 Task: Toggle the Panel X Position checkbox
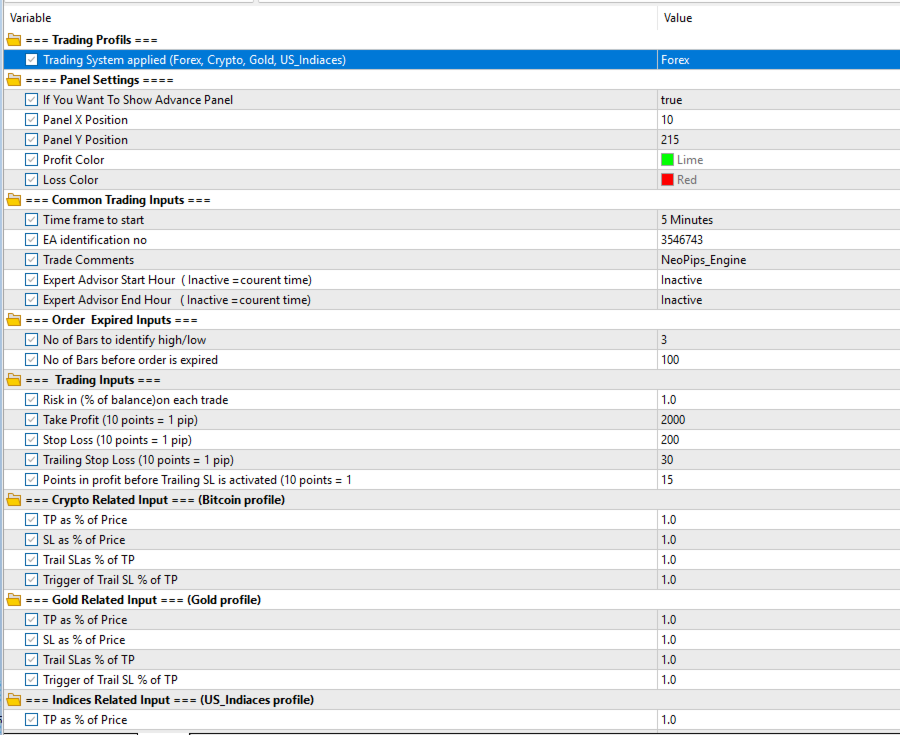tap(32, 120)
